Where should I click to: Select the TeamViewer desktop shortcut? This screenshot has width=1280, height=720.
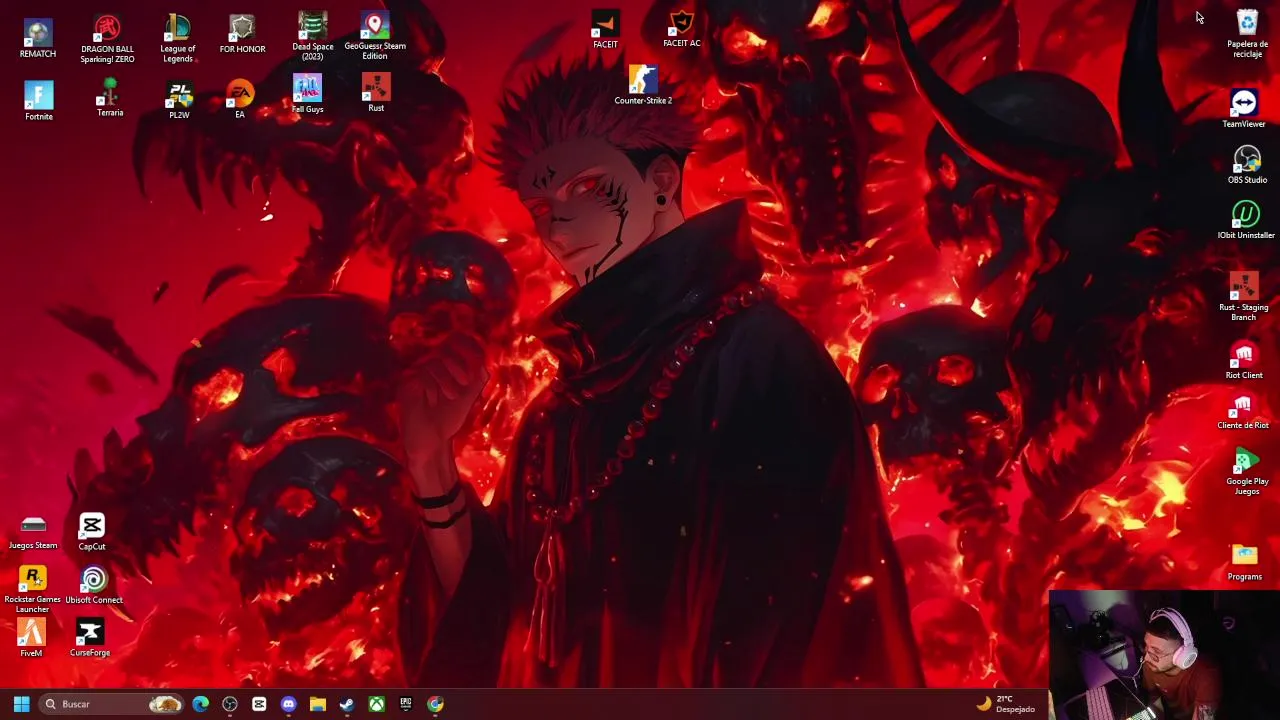(x=1244, y=109)
